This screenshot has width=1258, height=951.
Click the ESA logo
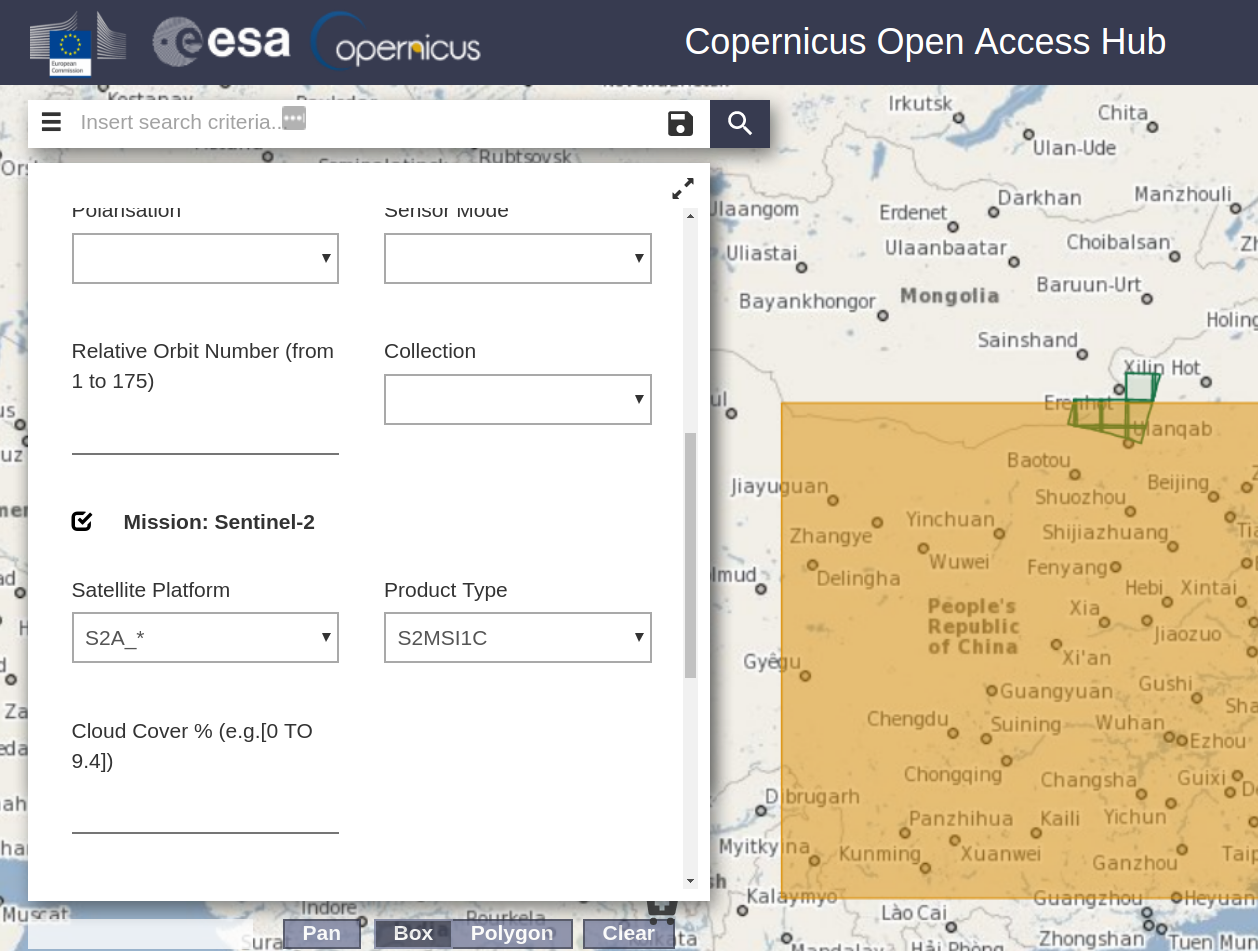pos(221,42)
